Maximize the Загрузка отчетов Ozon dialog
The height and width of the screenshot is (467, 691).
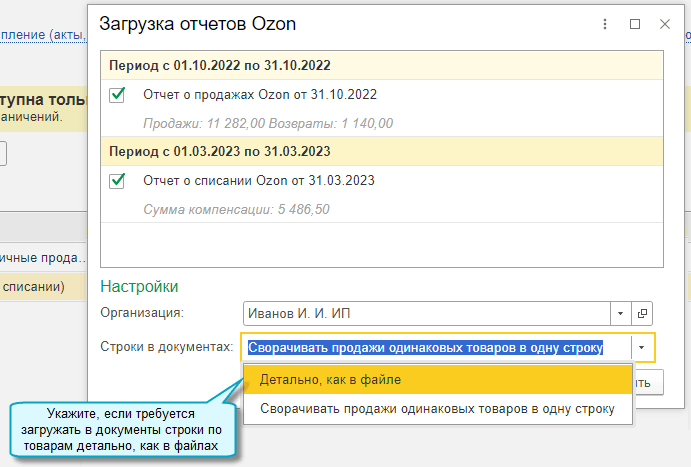coord(635,24)
